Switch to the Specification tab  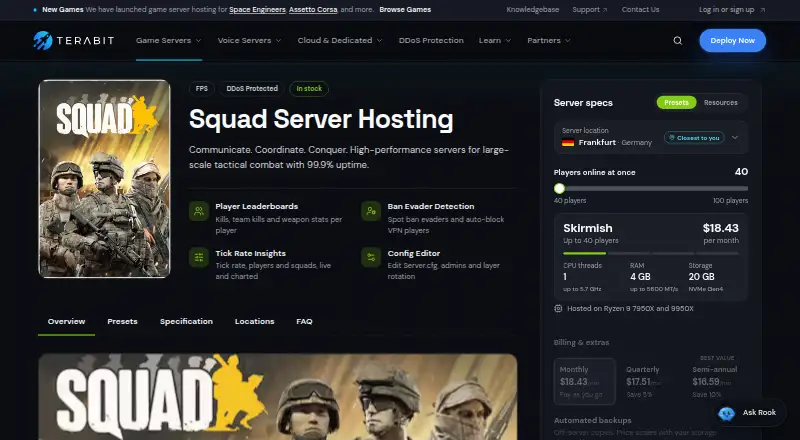coord(186,322)
